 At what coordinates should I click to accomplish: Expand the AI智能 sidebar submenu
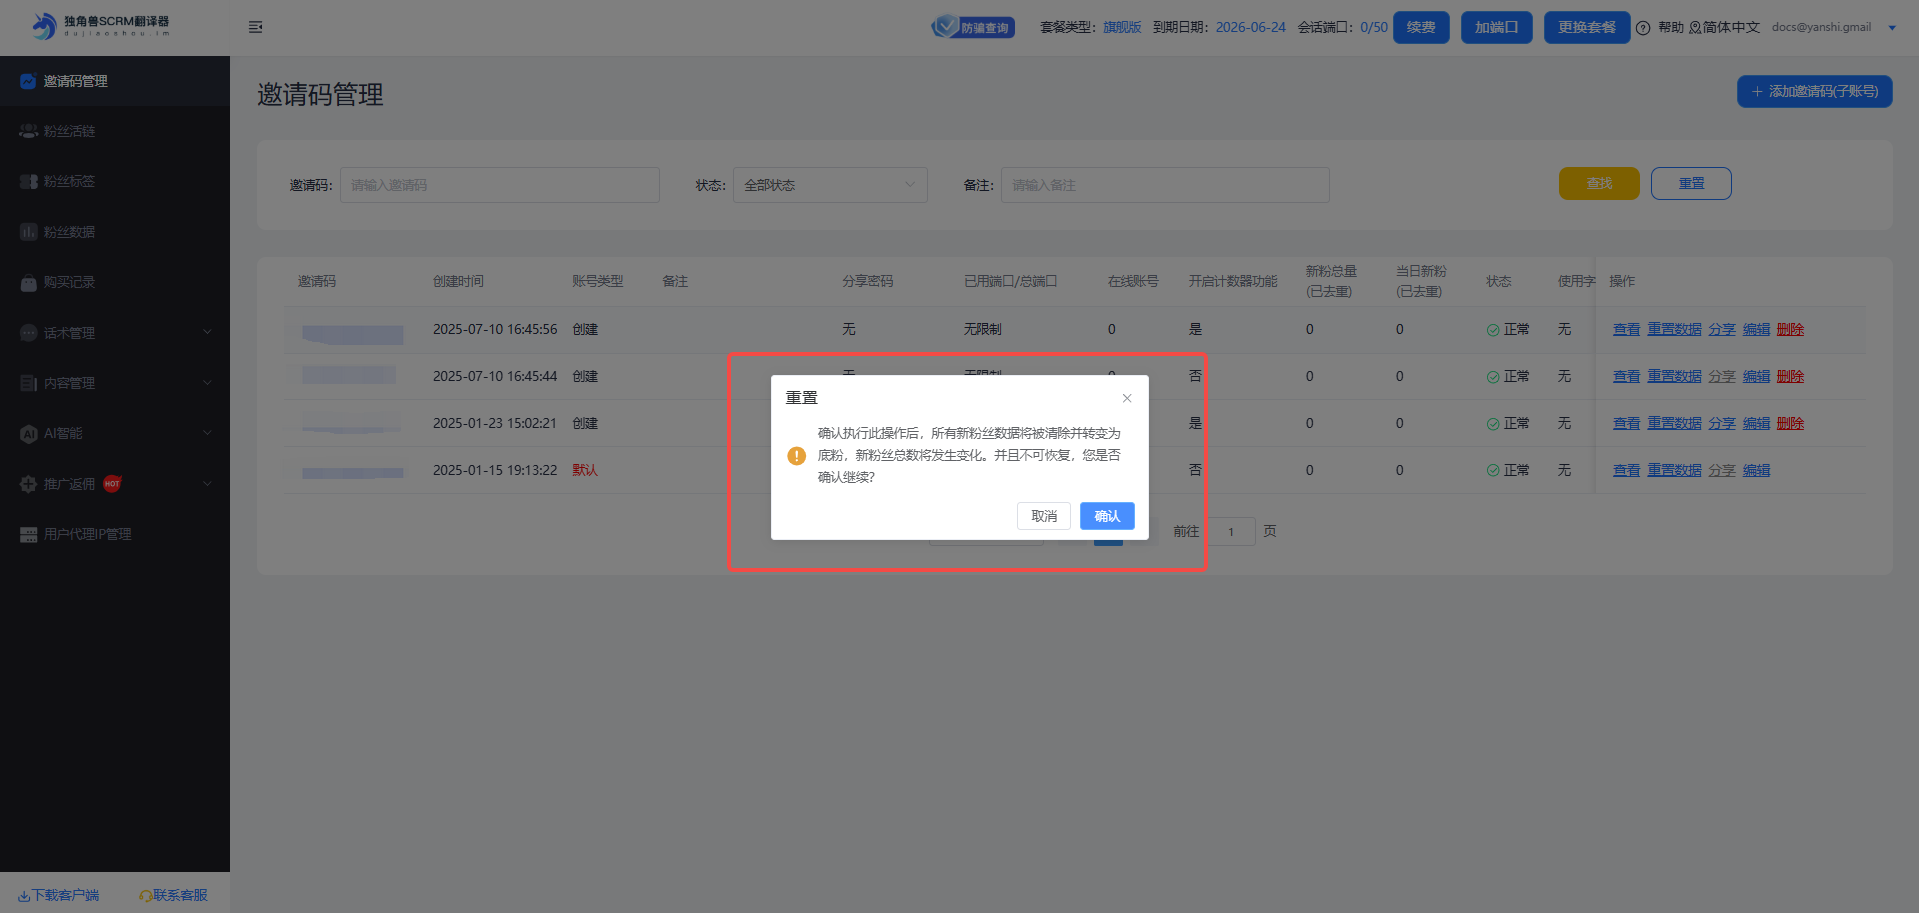pos(115,433)
